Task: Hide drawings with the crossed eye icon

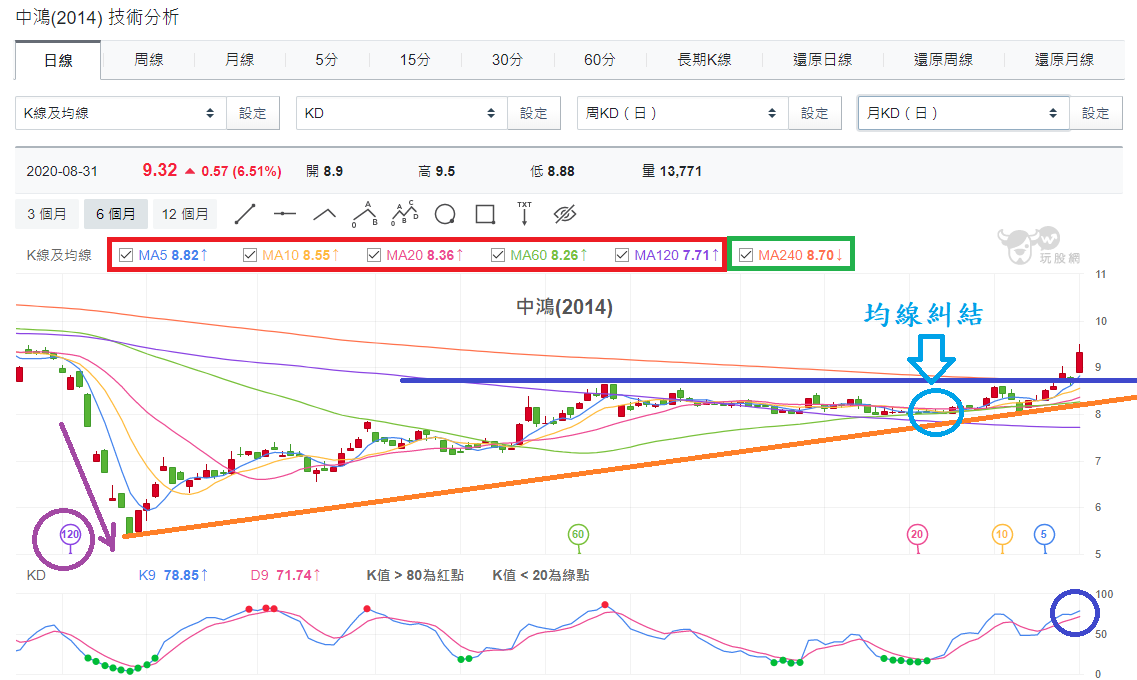Action: (564, 214)
